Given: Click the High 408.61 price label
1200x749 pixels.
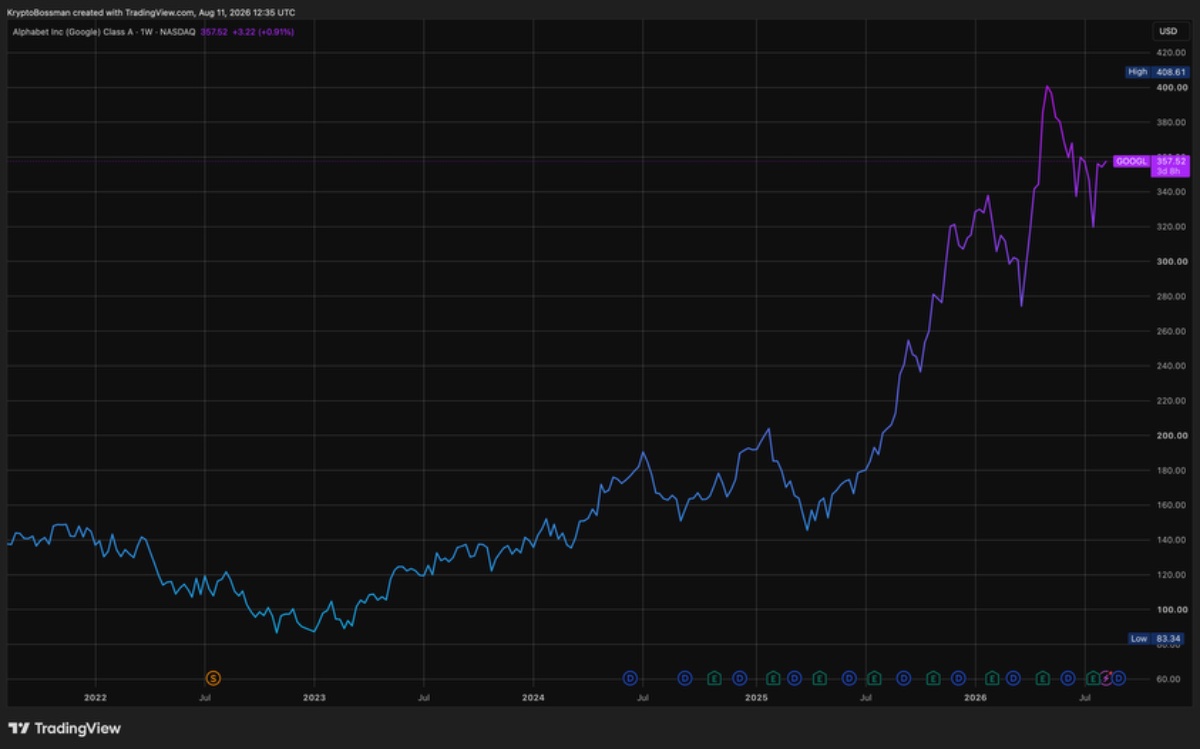Looking at the screenshot, I should [1156, 72].
